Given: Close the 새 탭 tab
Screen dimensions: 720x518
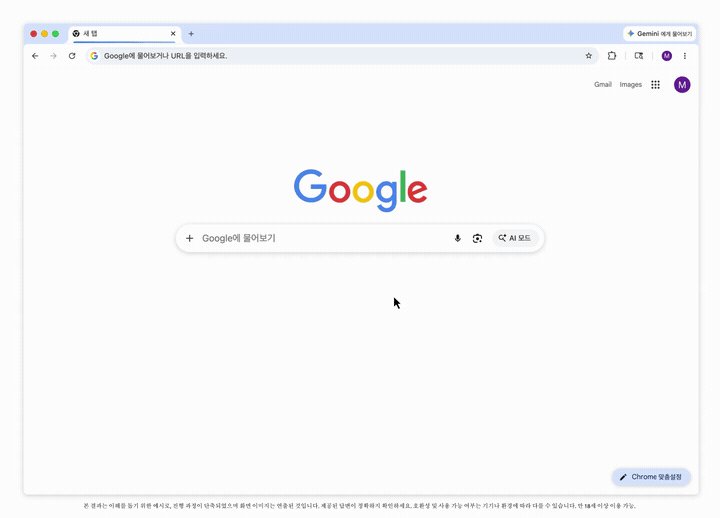Looking at the screenshot, I should point(173,34).
